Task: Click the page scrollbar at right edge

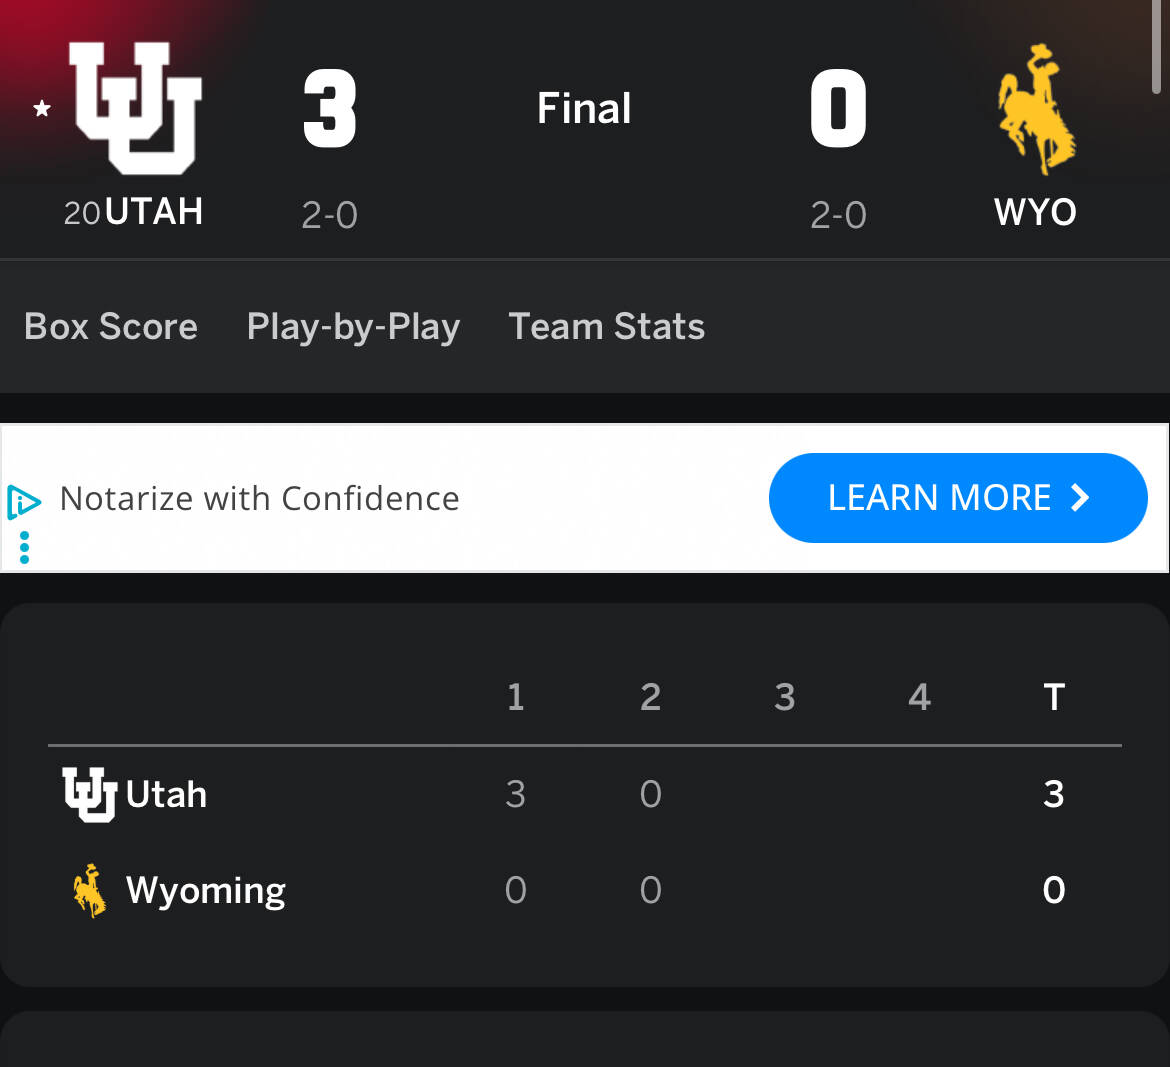Action: pyautogui.click(x=1156, y=50)
